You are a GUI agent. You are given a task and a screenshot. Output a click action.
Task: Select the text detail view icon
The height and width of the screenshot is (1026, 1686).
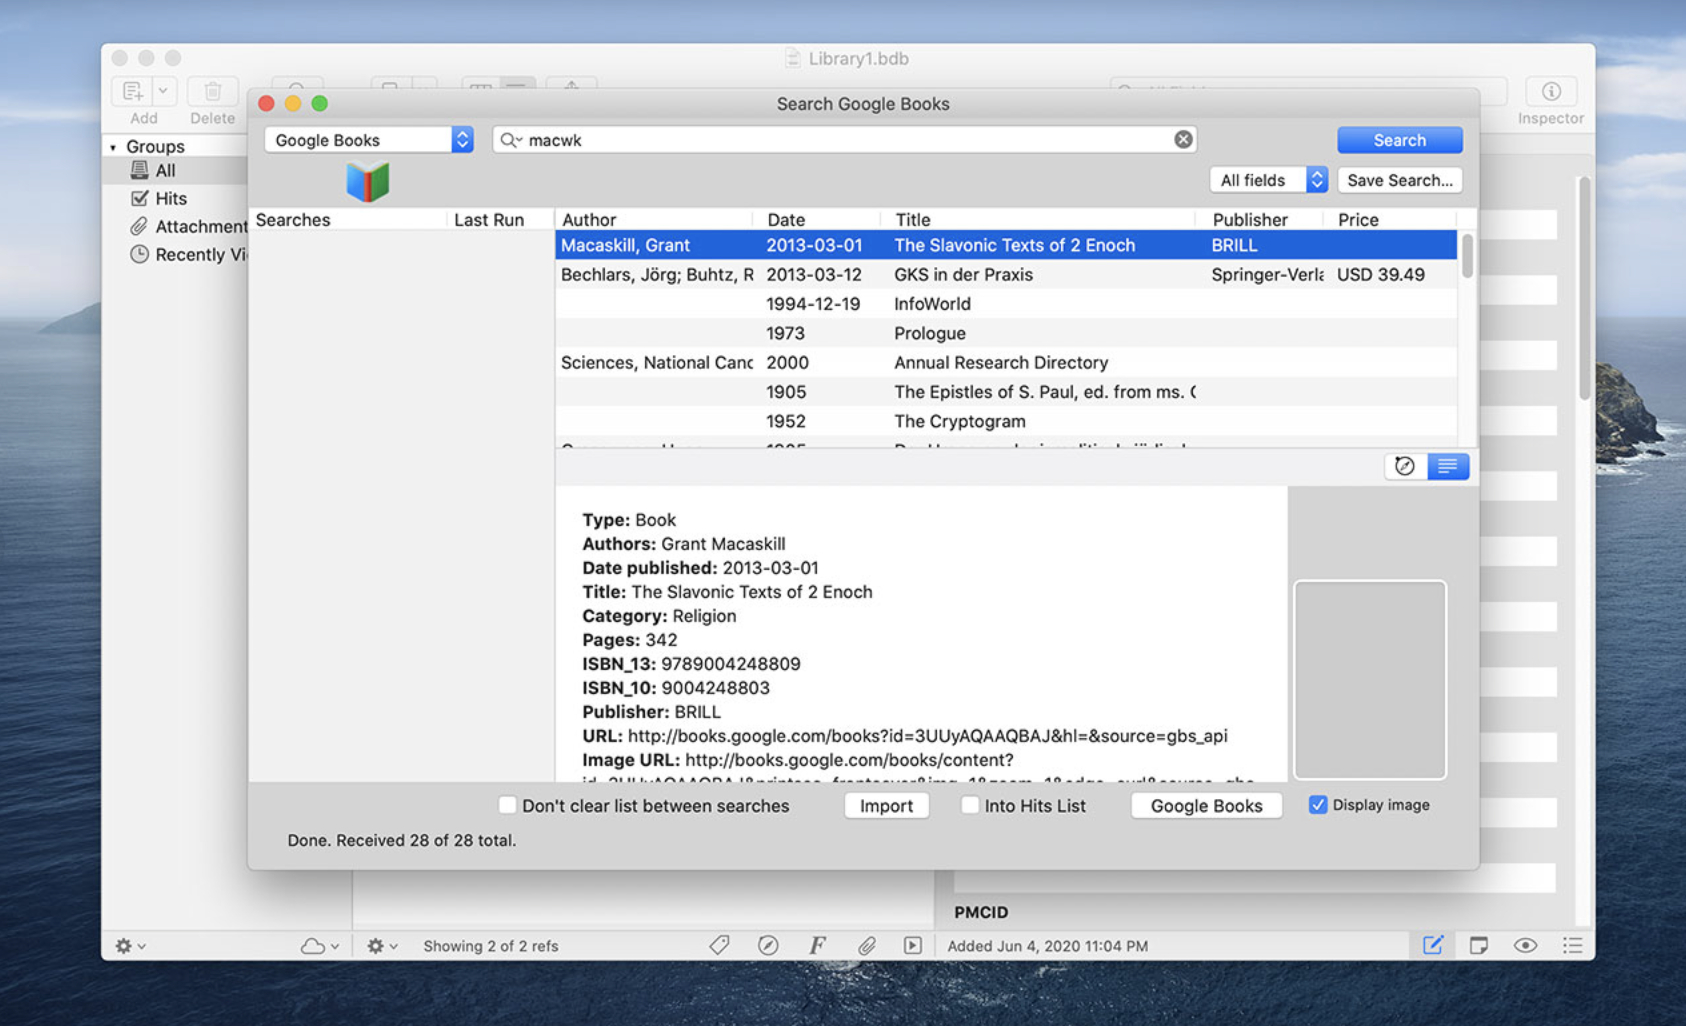1447,466
